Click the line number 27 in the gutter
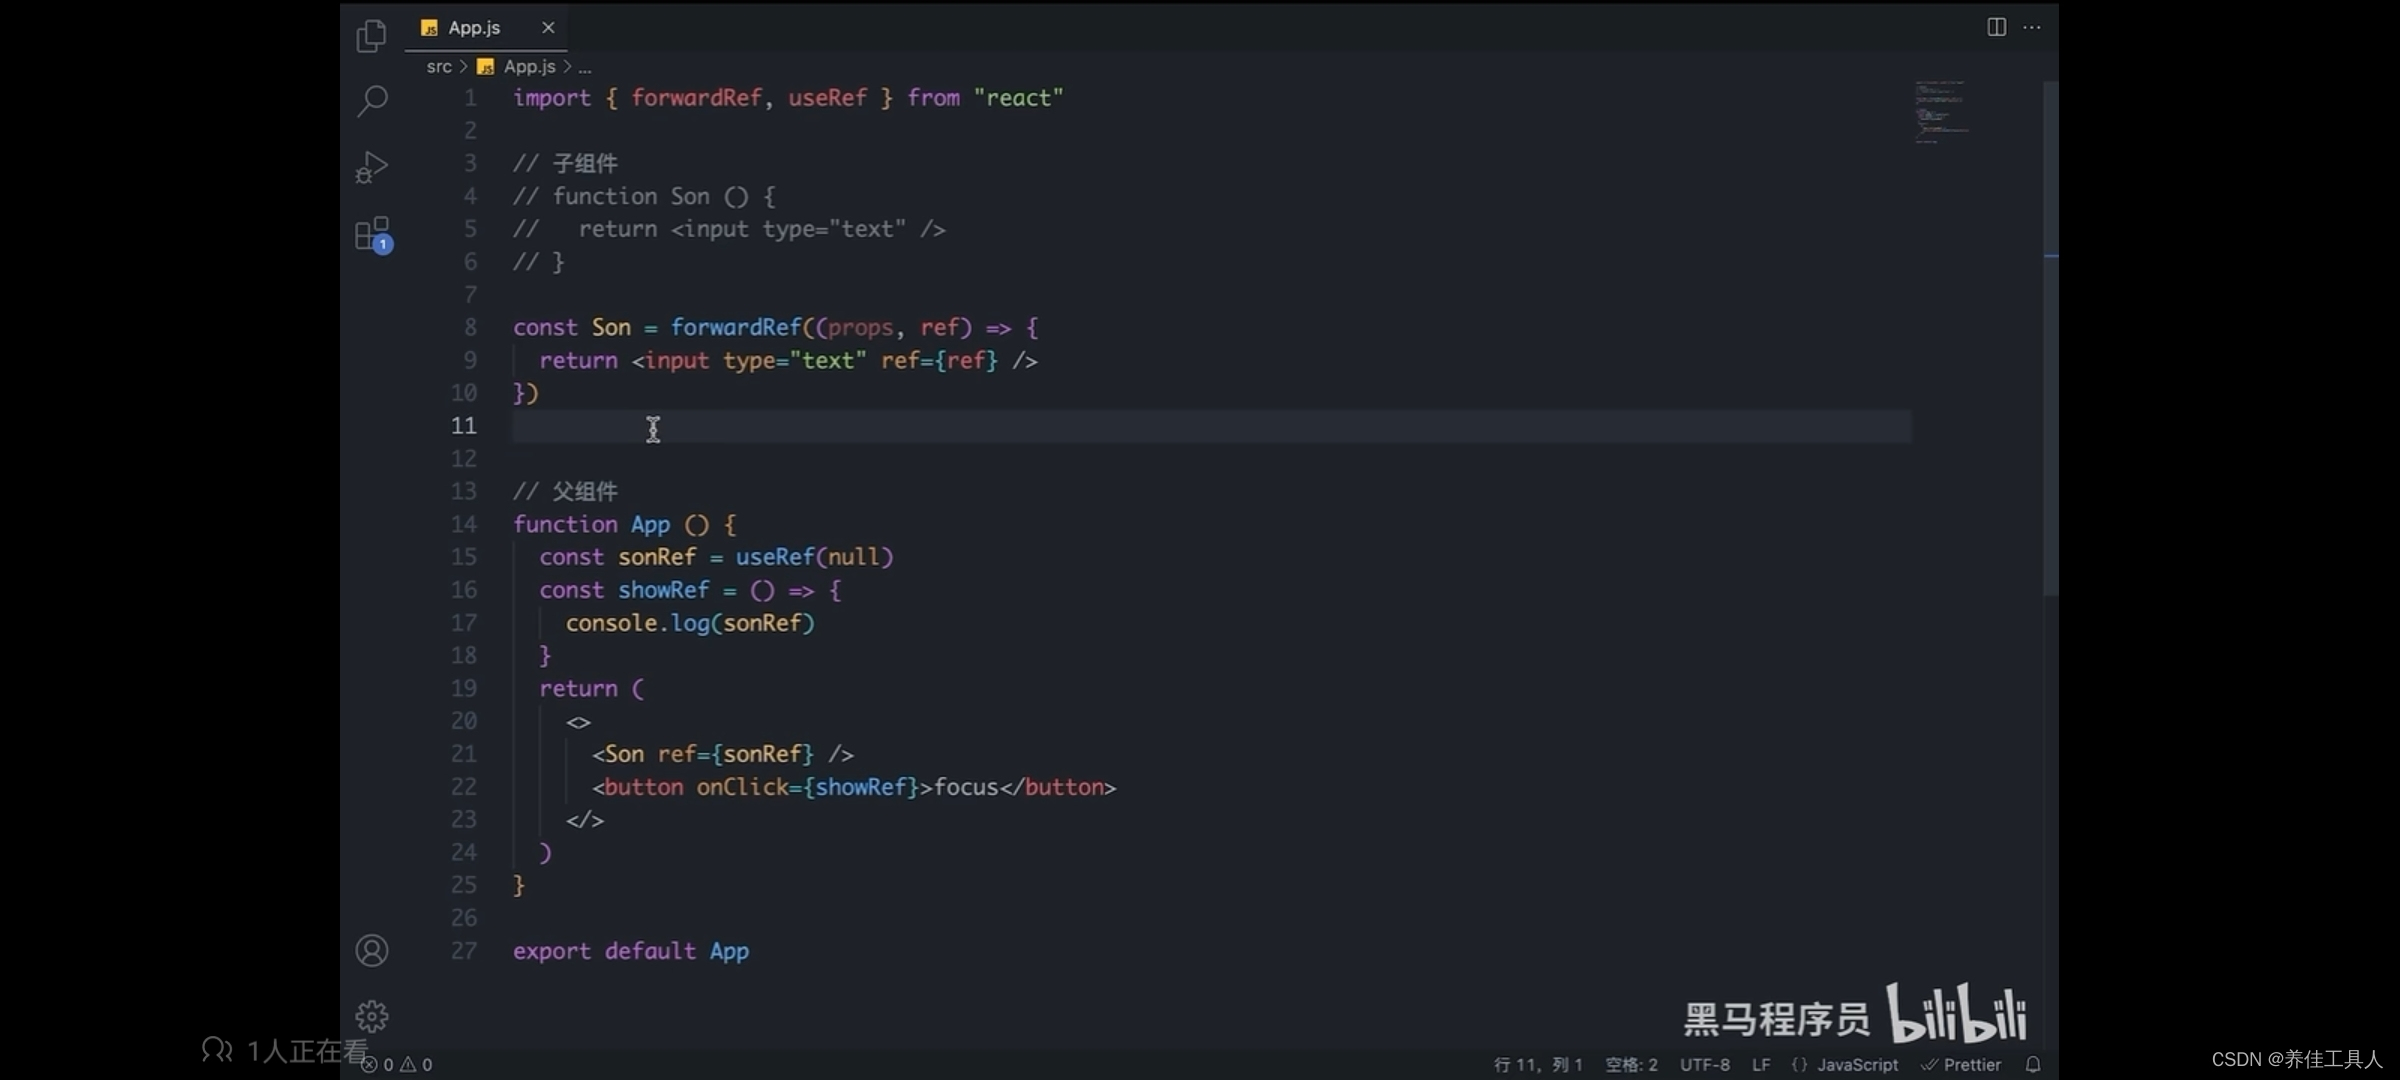The width and height of the screenshot is (2400, 1080). (x=464, y=951)
